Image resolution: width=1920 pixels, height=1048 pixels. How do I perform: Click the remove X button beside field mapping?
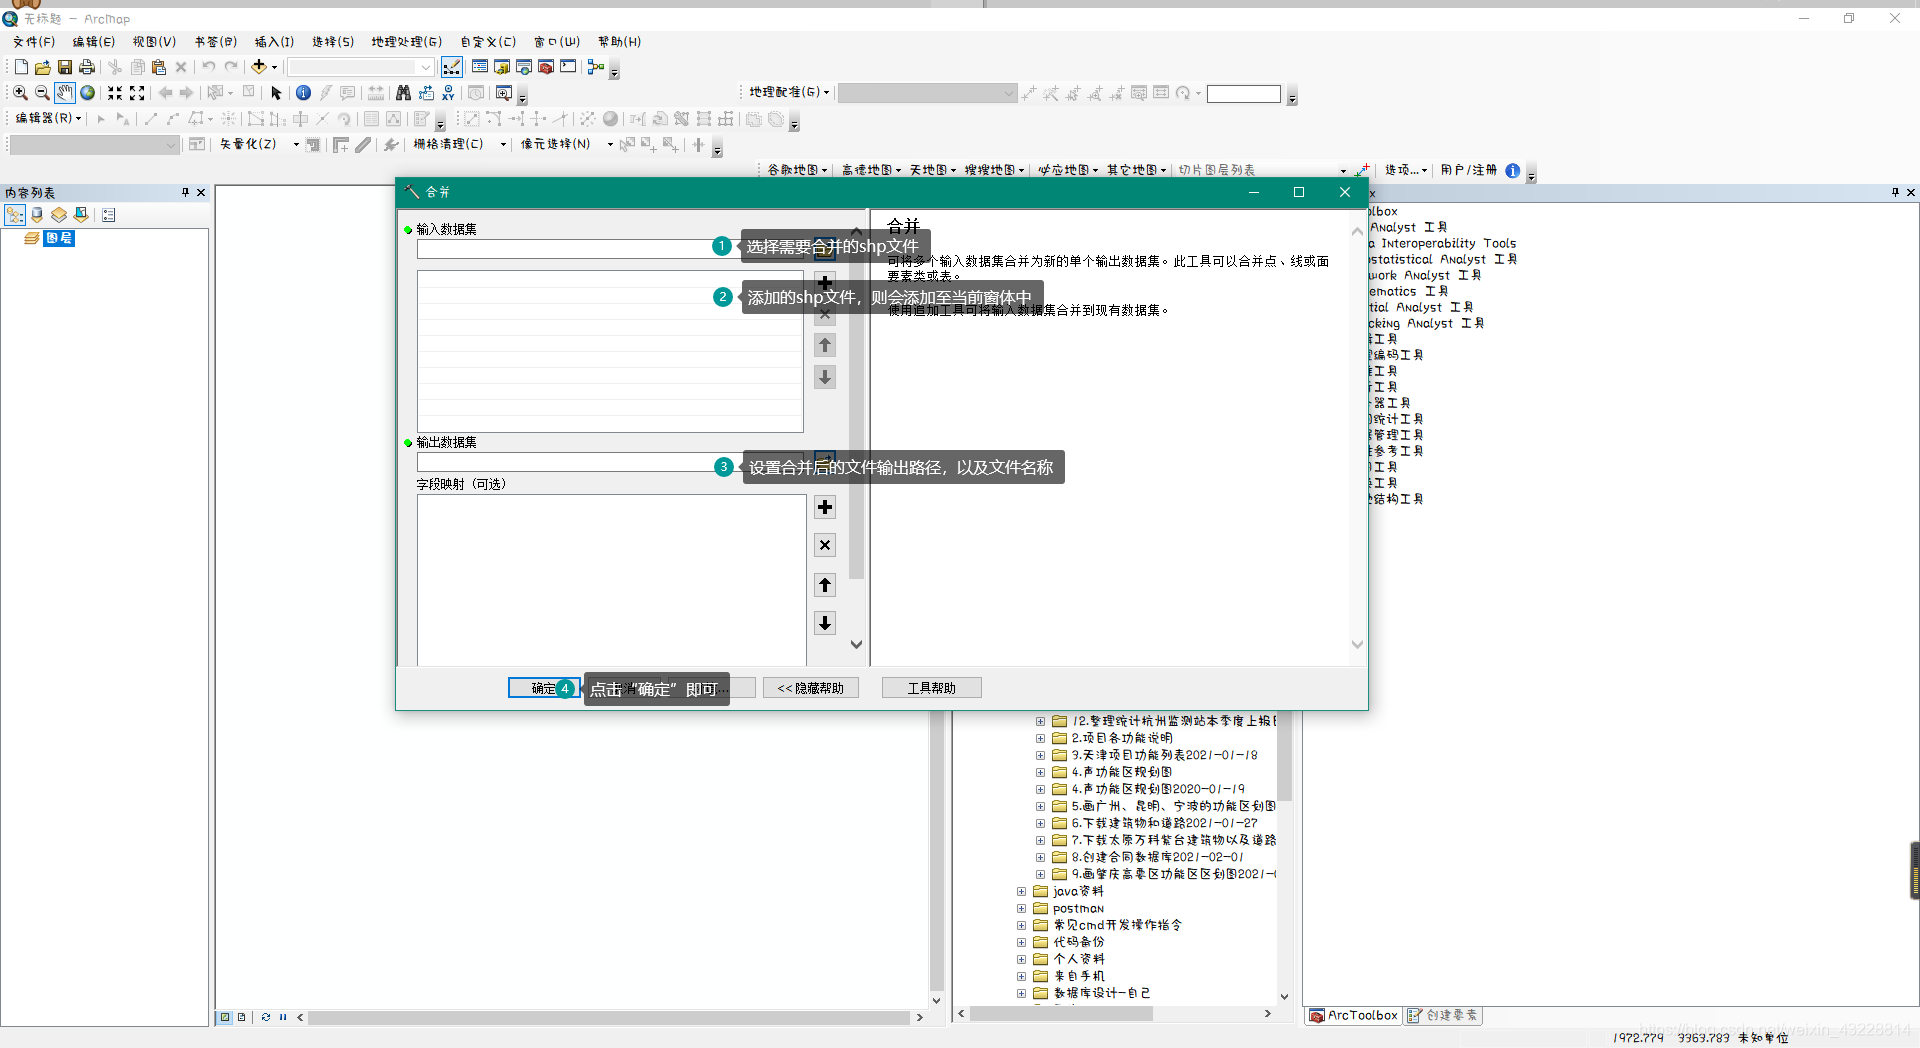point(825,545)
